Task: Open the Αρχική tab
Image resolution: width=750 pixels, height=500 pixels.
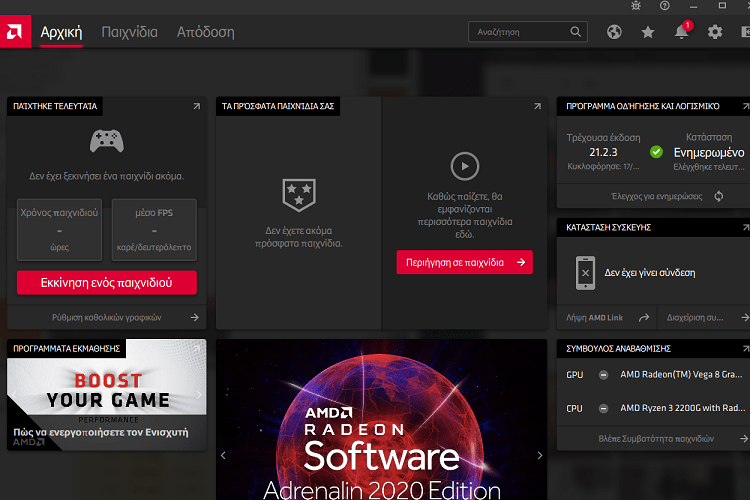Action: (x=61, y=32)
